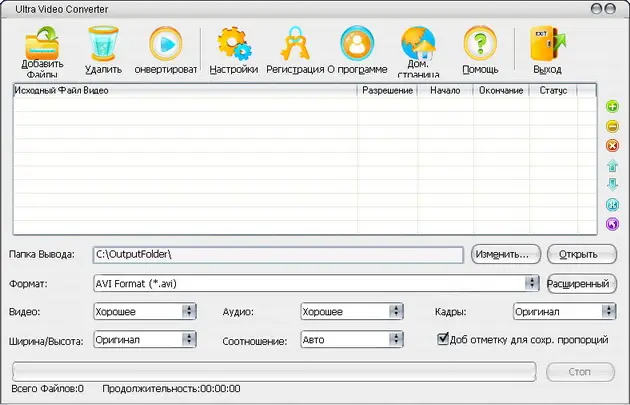Toggle Доб отметку для сохр. пропорций checkbox
This screenshot has width=630, height=405.
point(443,339)
